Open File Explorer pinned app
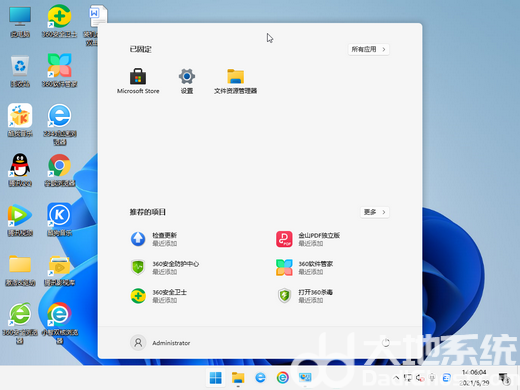 [x=235, y=81]
